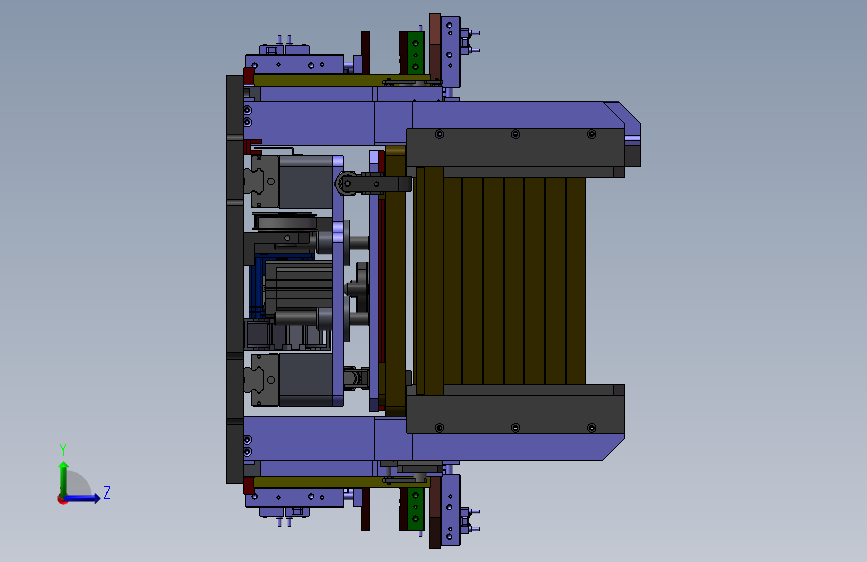Image resolution: width=867 pixels, height=562 pixels.
Task: Select the black link arm beside the olive plate
Action: (374, 184)
